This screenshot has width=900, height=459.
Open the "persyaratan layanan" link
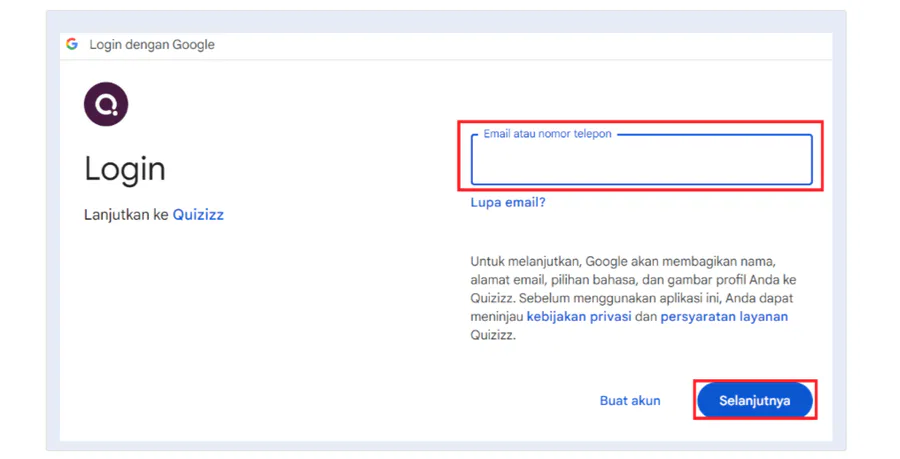(724, 317)
